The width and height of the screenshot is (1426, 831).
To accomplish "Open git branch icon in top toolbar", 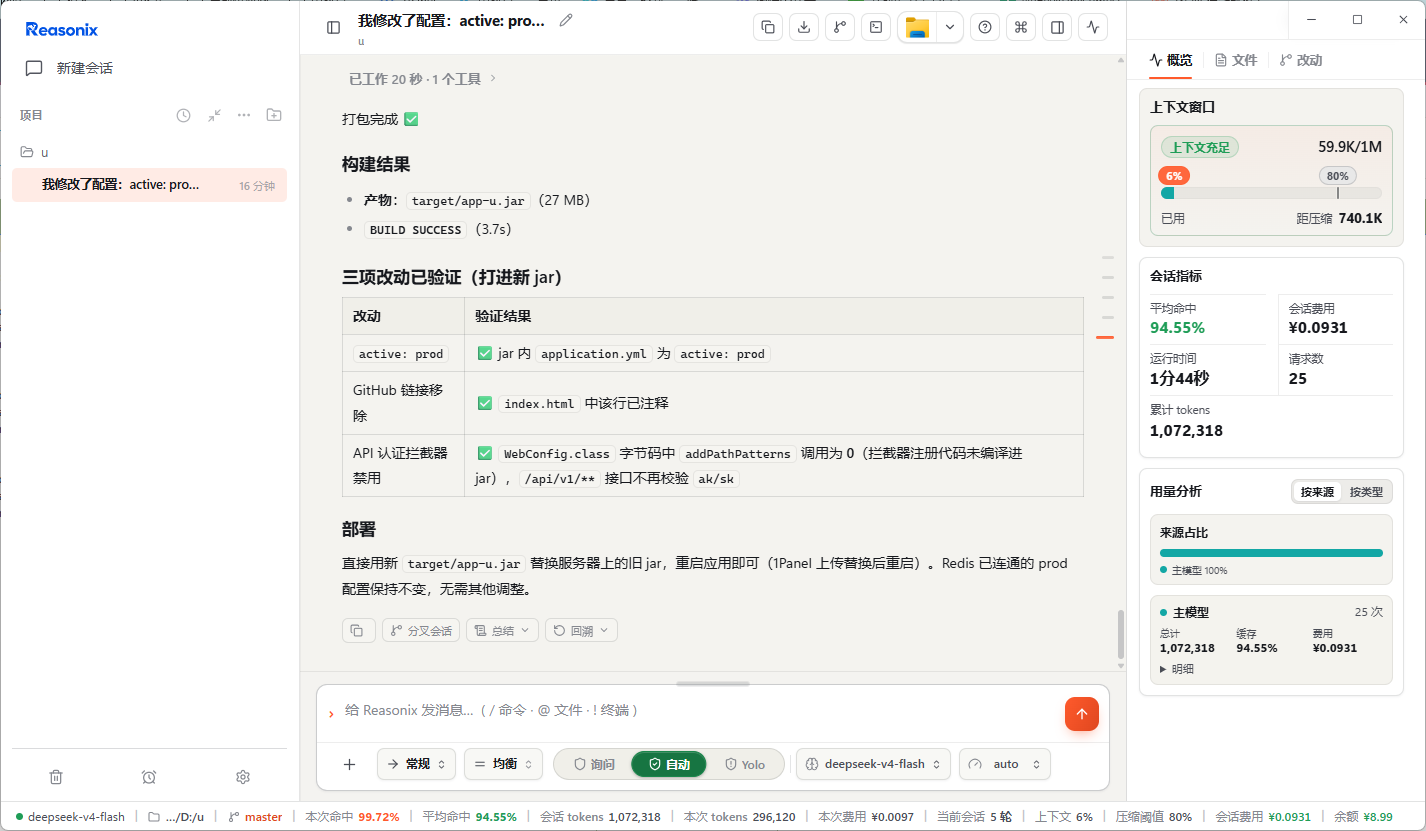I will point(840,27).
